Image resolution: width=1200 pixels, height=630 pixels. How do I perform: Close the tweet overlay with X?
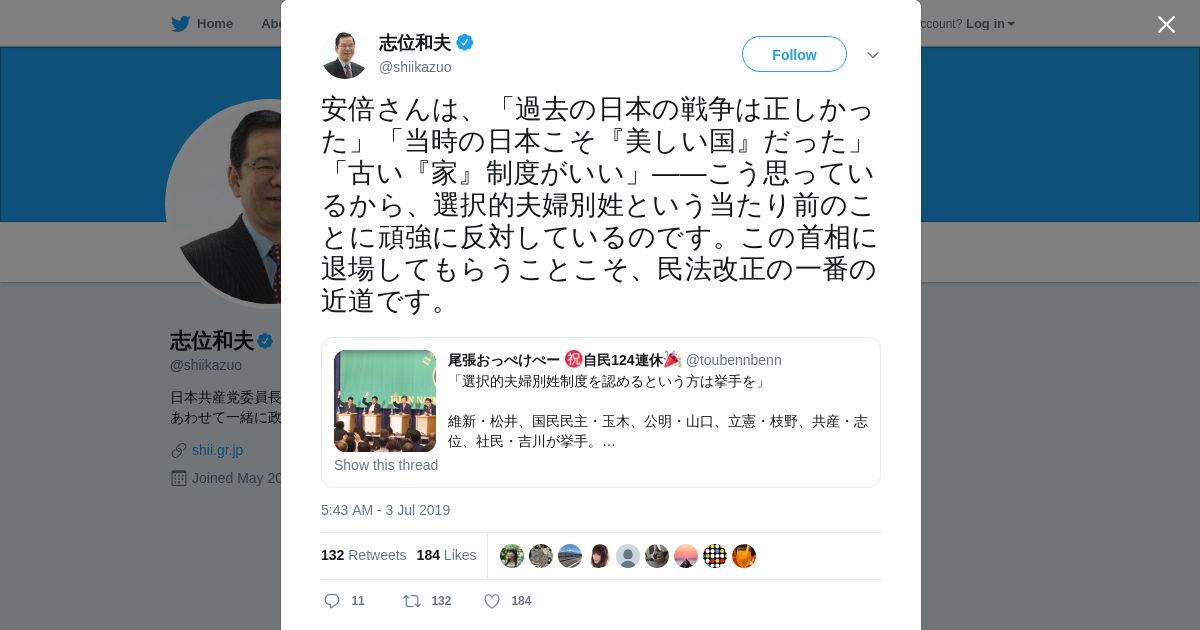click(1166, 24)
